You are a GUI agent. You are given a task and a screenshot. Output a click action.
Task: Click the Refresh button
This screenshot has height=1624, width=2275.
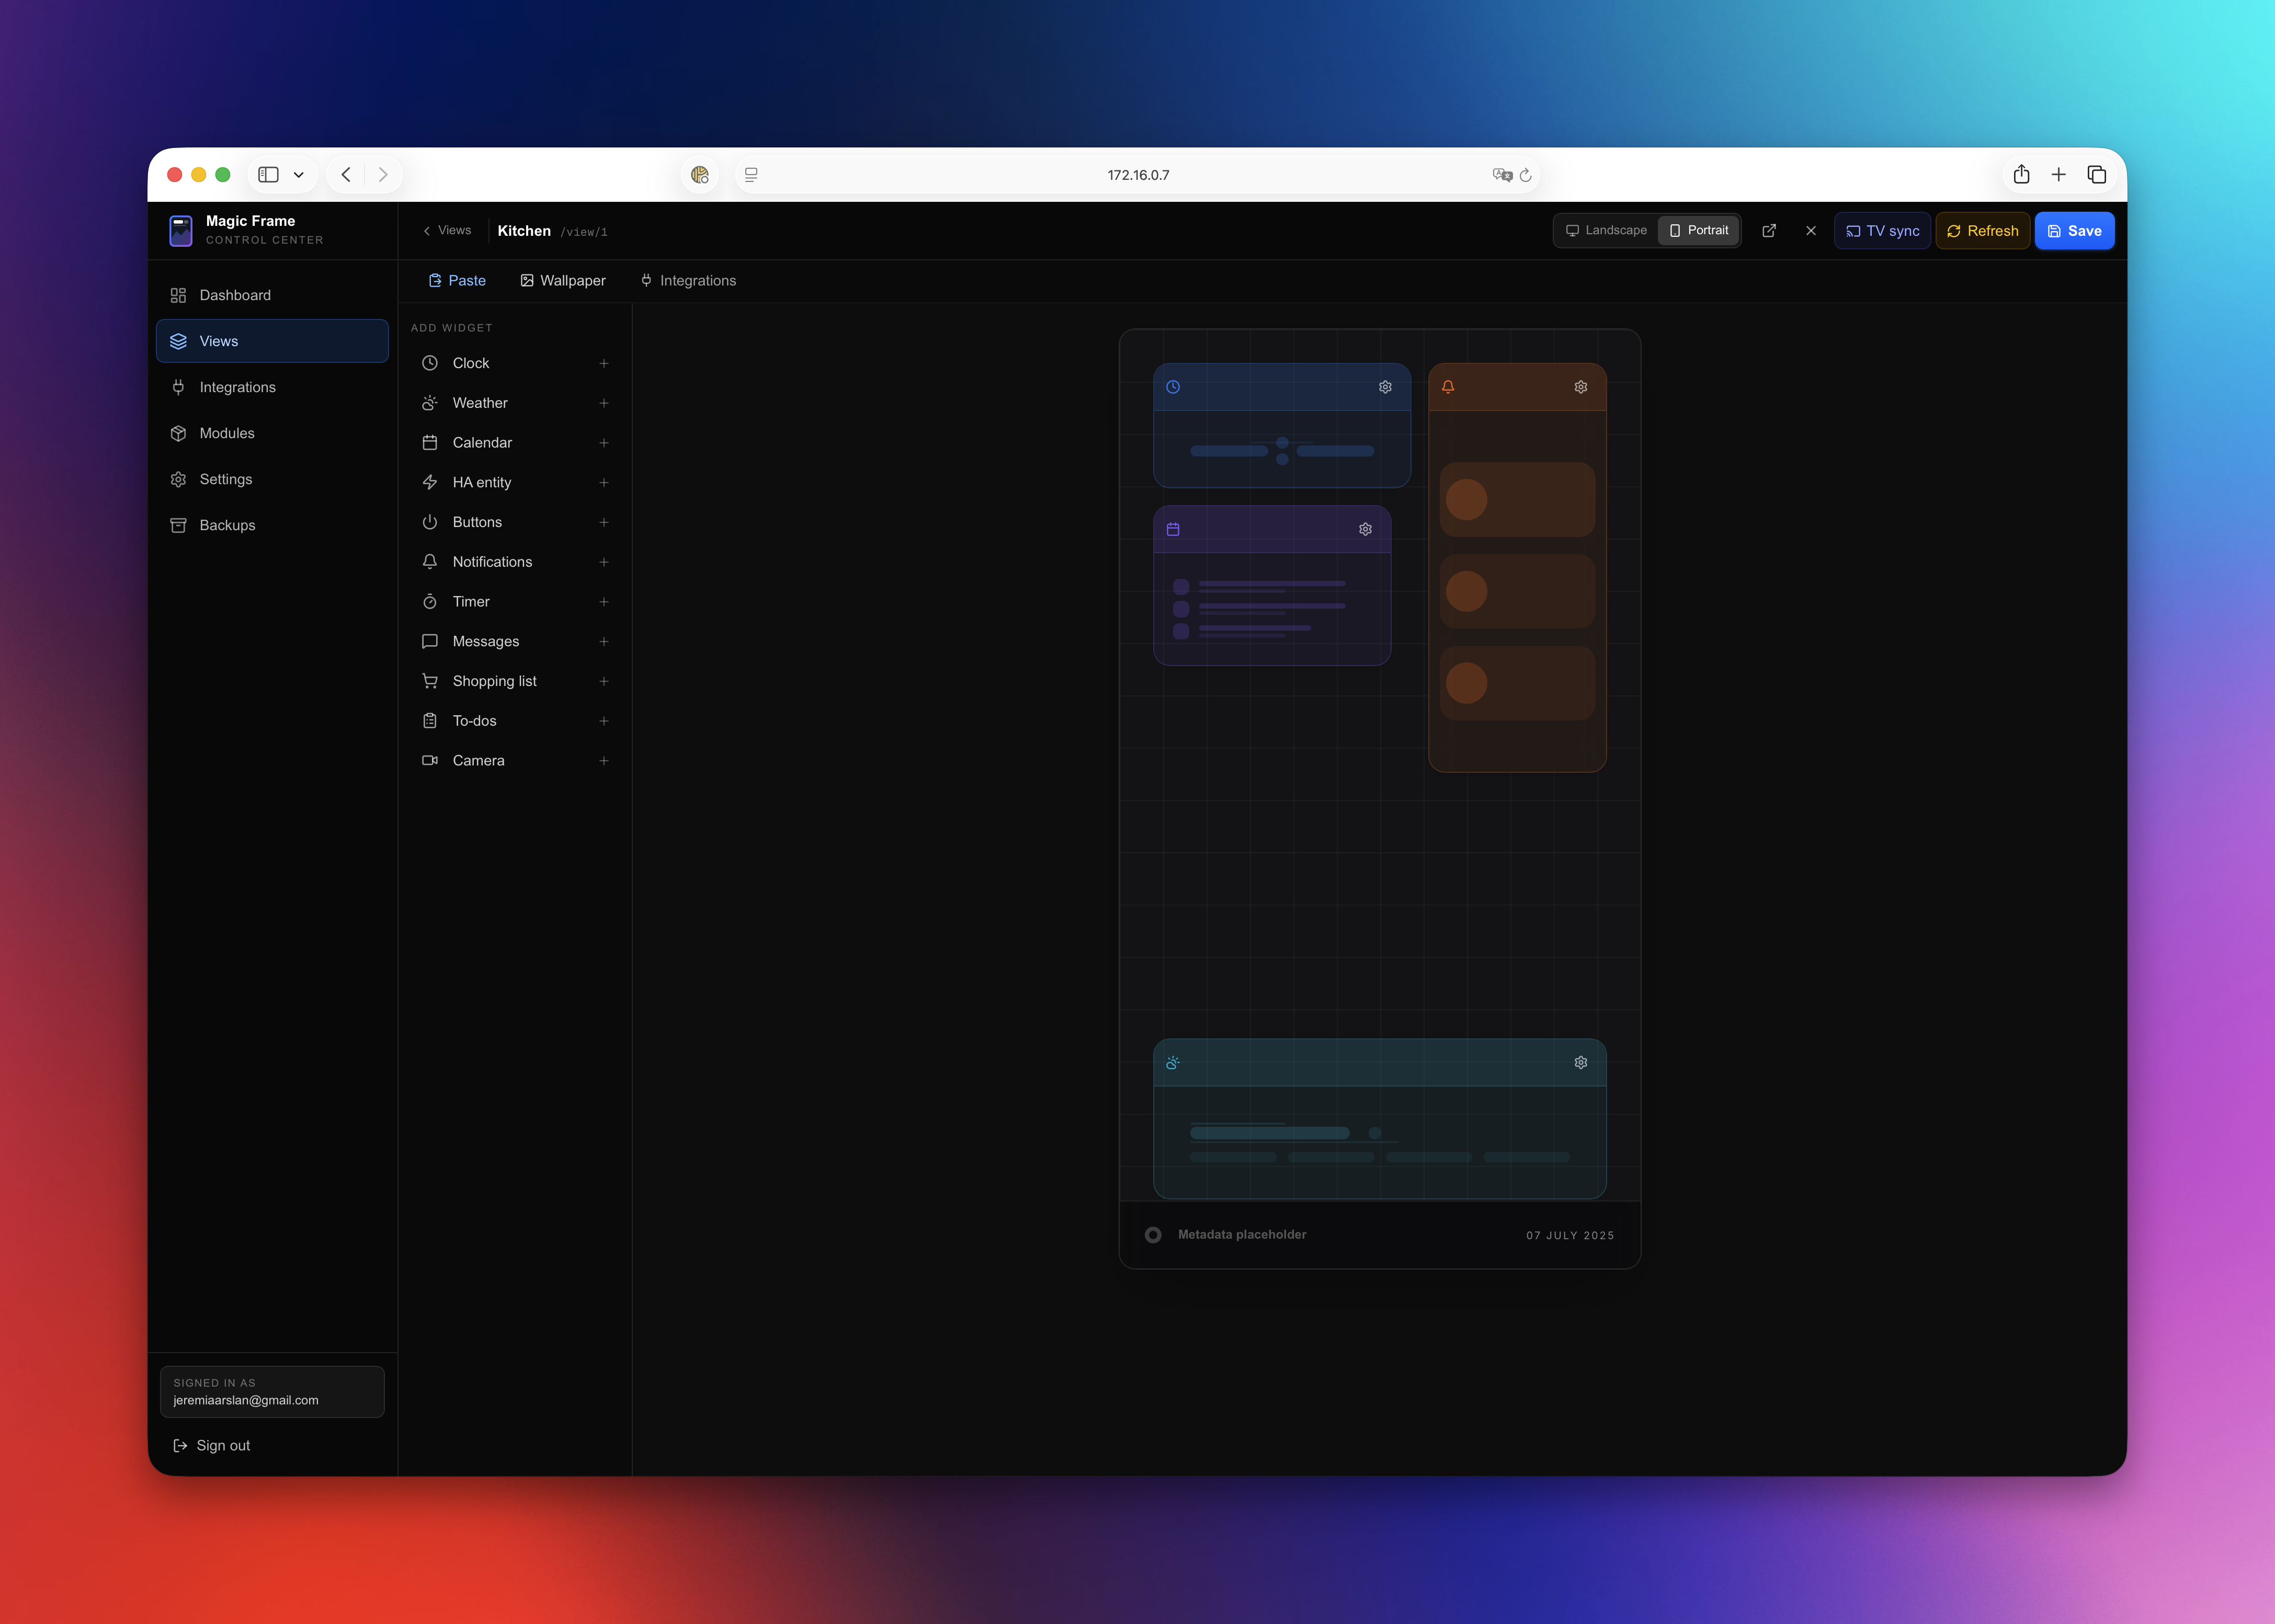[1982, 231]
